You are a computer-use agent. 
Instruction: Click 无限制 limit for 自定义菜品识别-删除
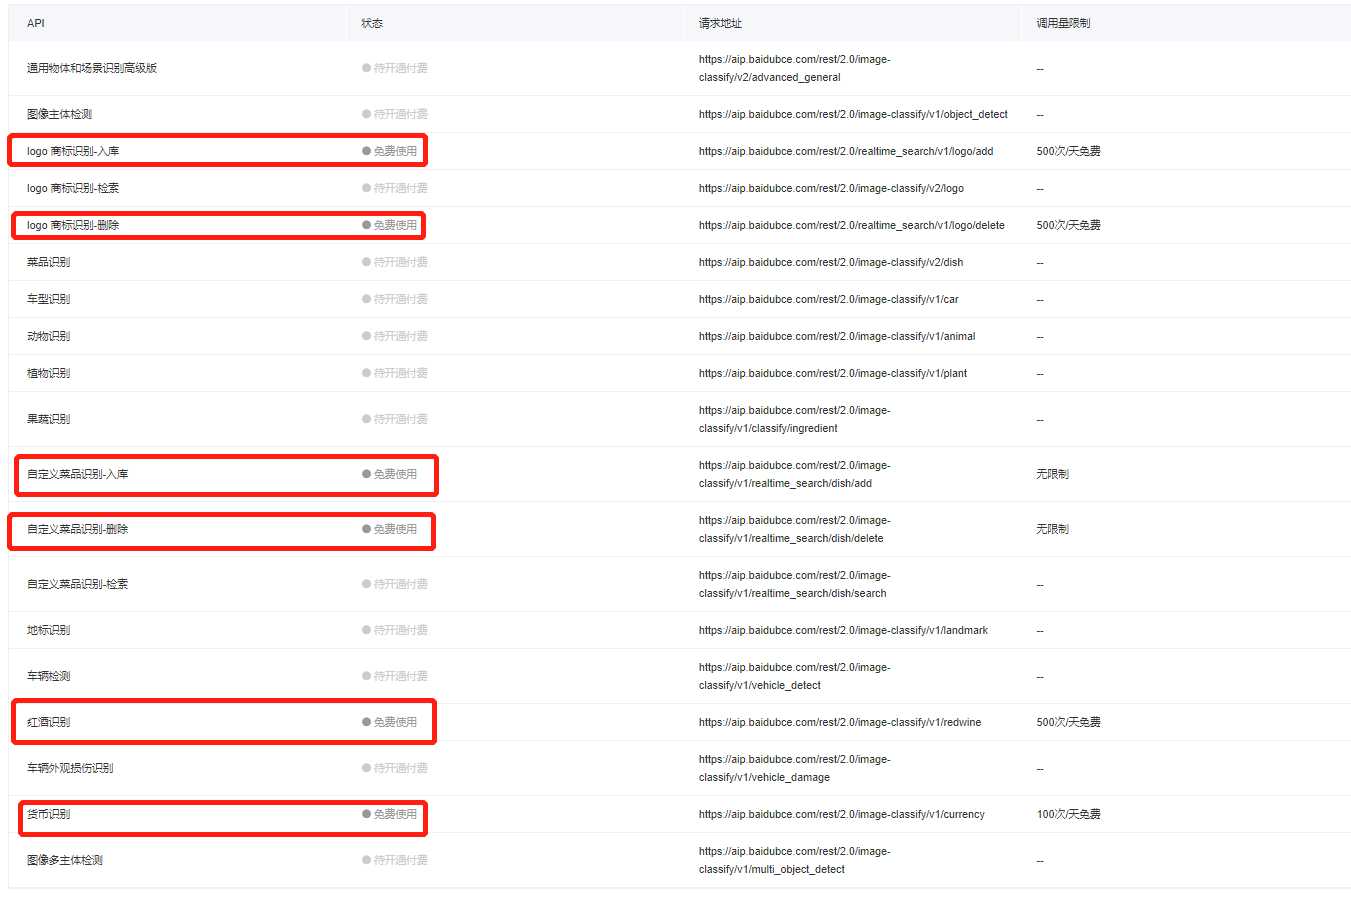pos(1052,529)
